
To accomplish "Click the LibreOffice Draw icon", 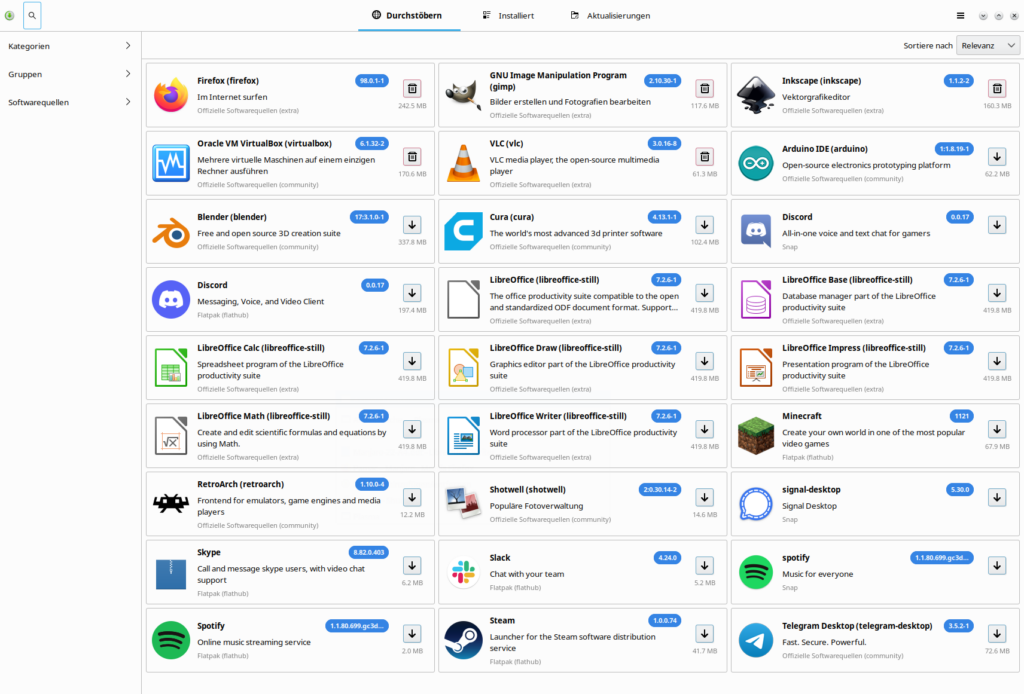I will [463, 368].
